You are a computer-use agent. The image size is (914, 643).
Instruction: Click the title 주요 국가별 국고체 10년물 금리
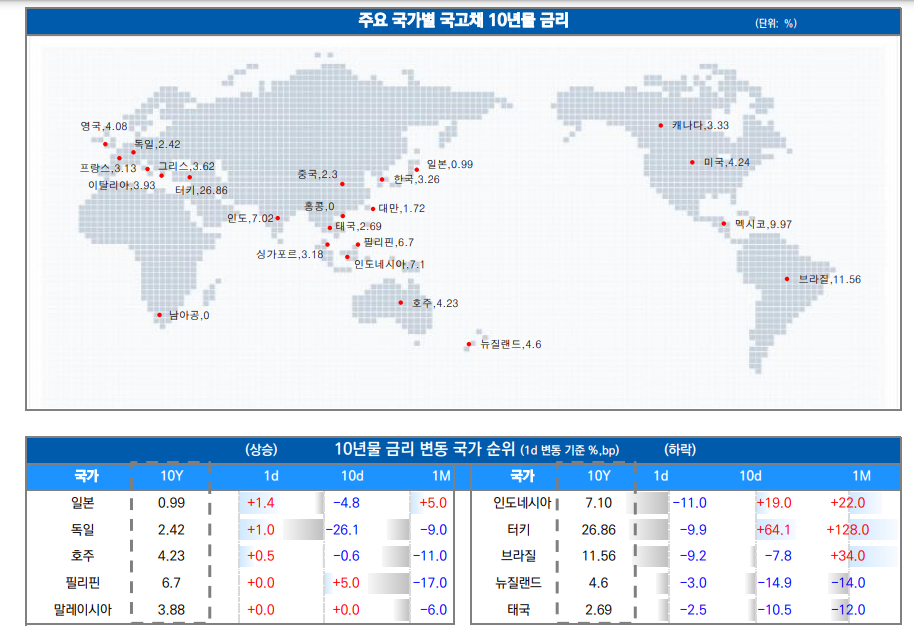[x=465, y=22]
